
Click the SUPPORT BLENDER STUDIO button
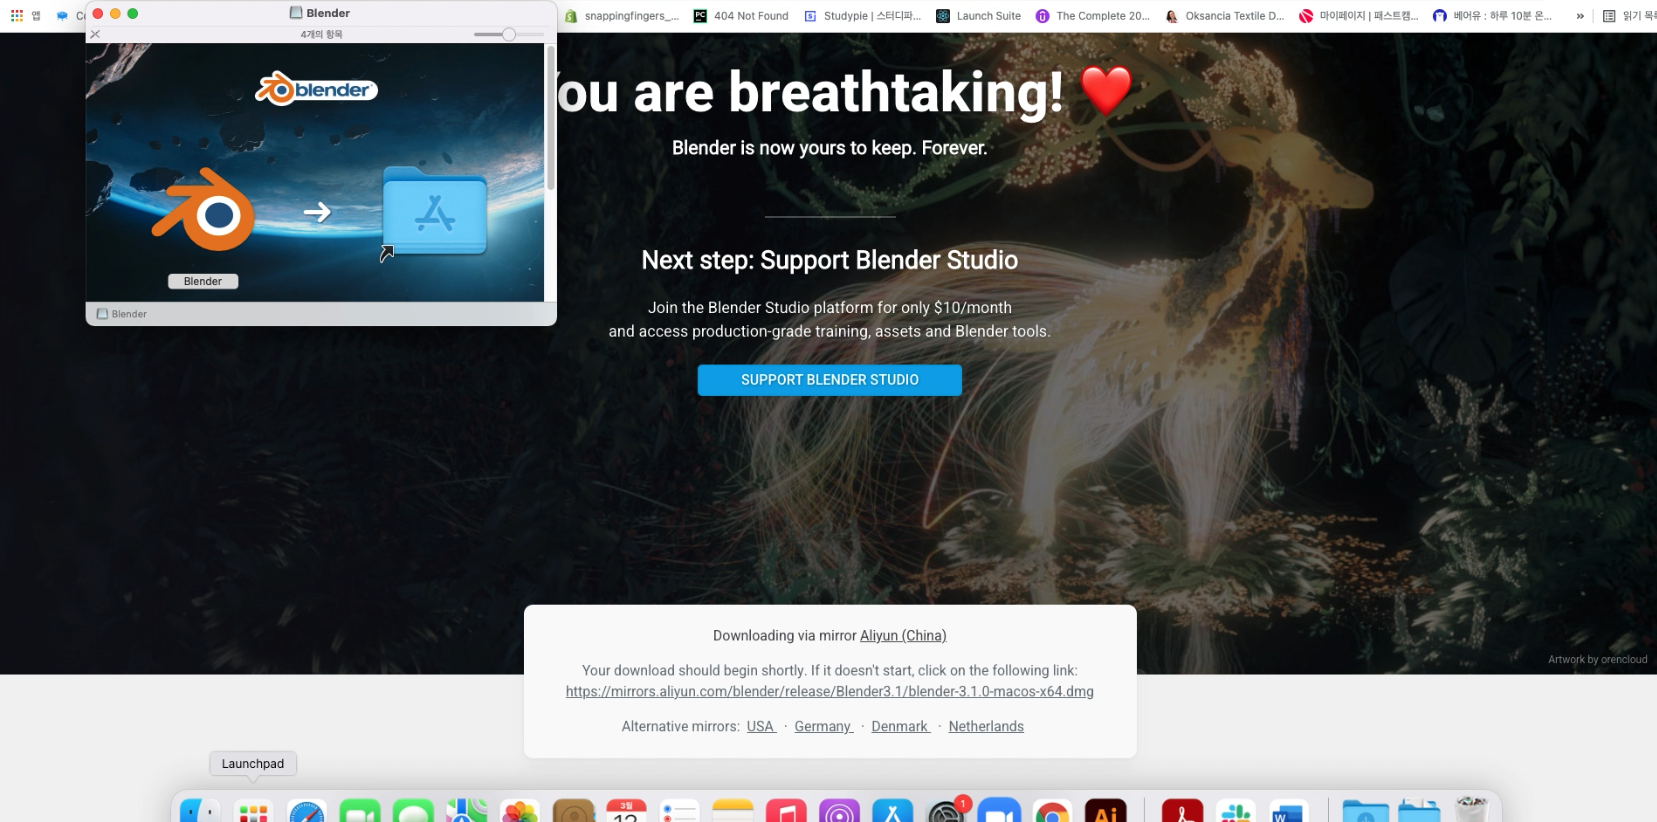[830, 380]
